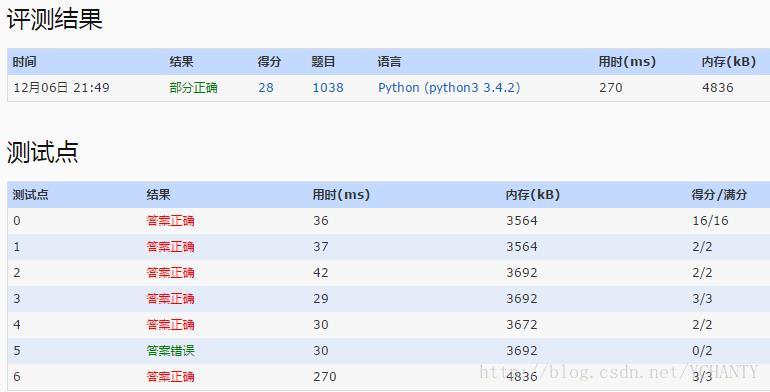Select the 37 ms time for test point 1

click(321, 247)
